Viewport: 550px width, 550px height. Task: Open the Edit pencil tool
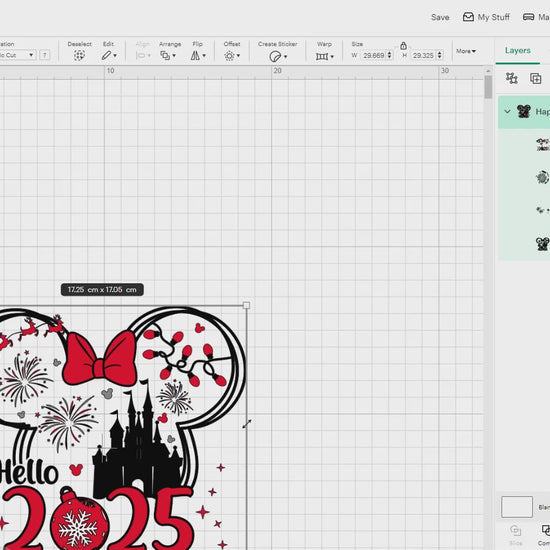pos(106,55)
